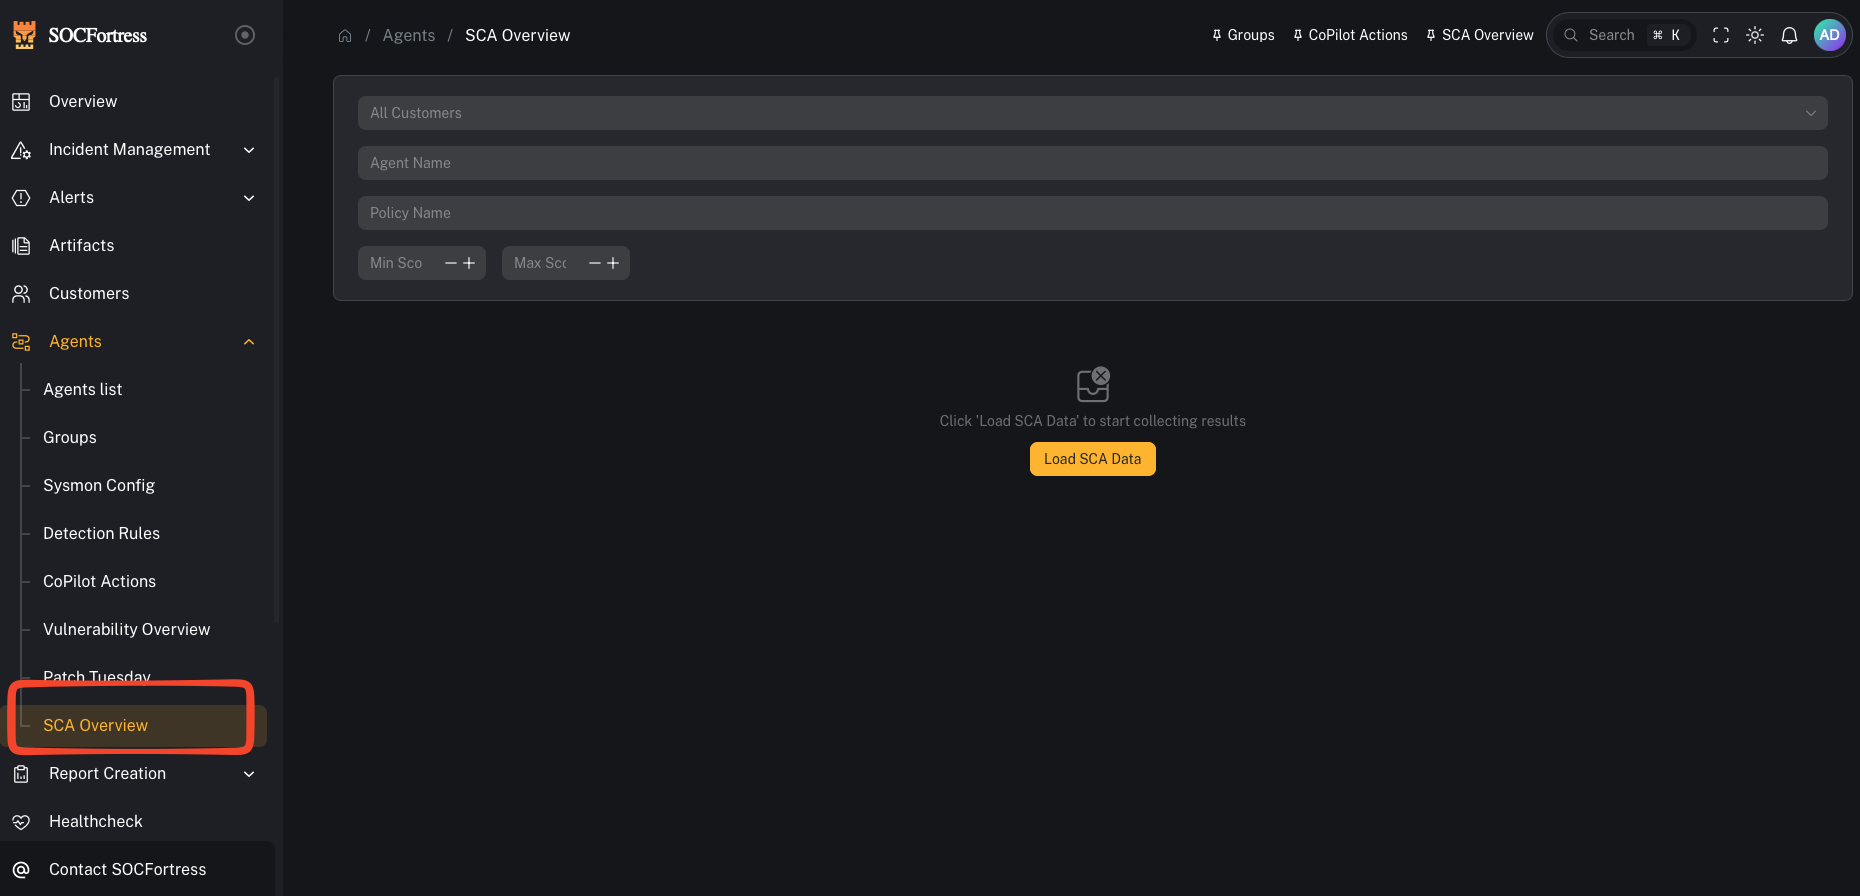Go to home via breadcrumb icon
The width and height of the screenshot is (1860, 896).
pyautogui.click(x=345, y=35)
